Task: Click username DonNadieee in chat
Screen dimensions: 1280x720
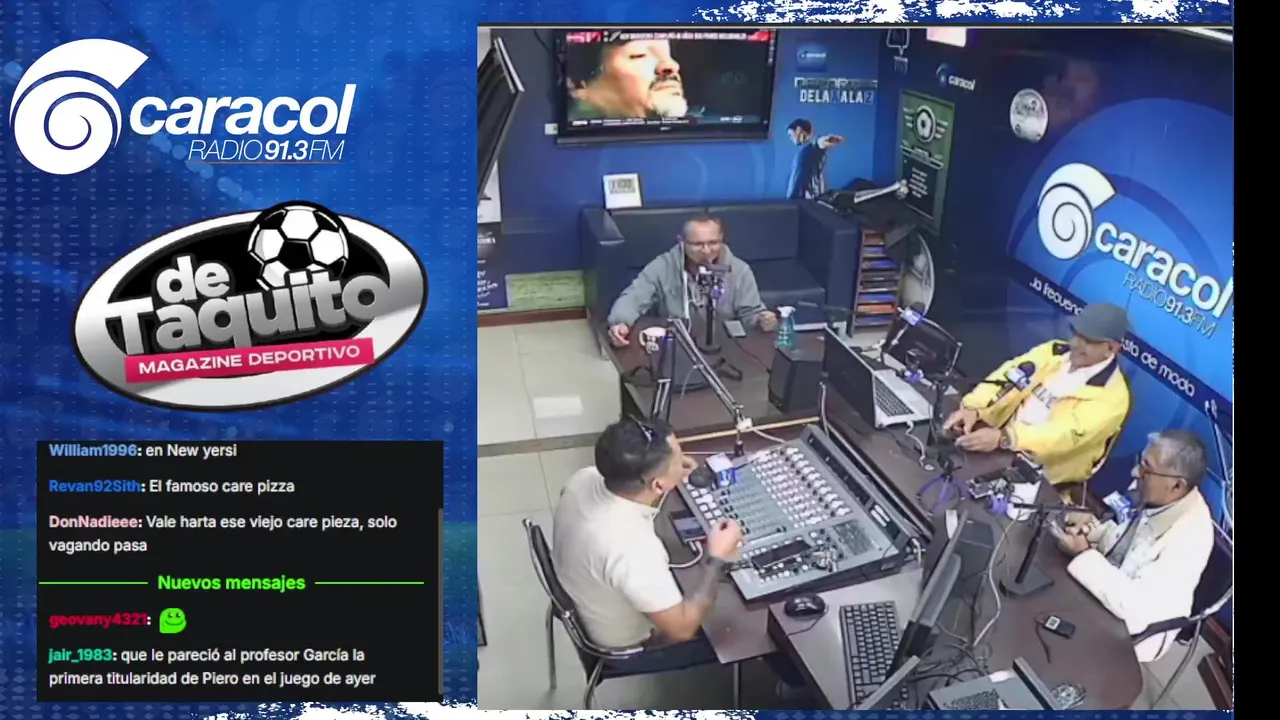Action: [96, 522]
